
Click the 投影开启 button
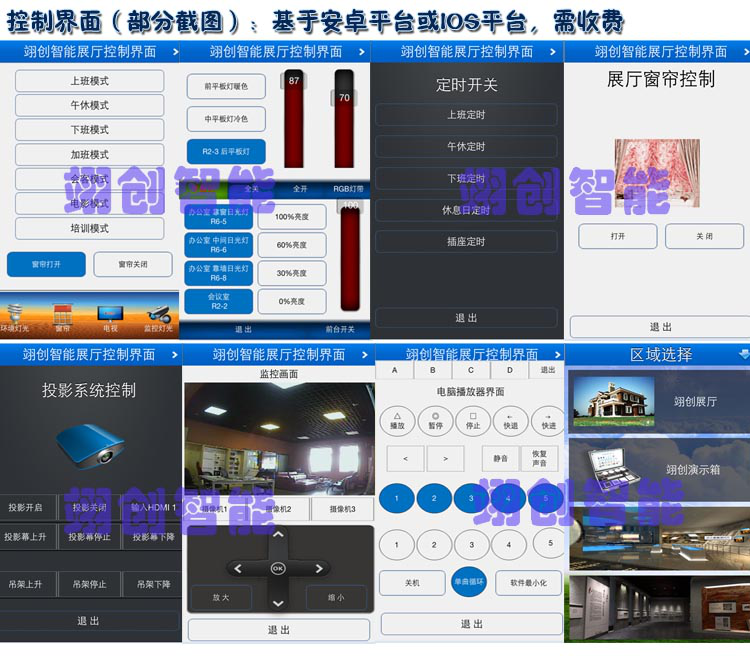(25, 508)
